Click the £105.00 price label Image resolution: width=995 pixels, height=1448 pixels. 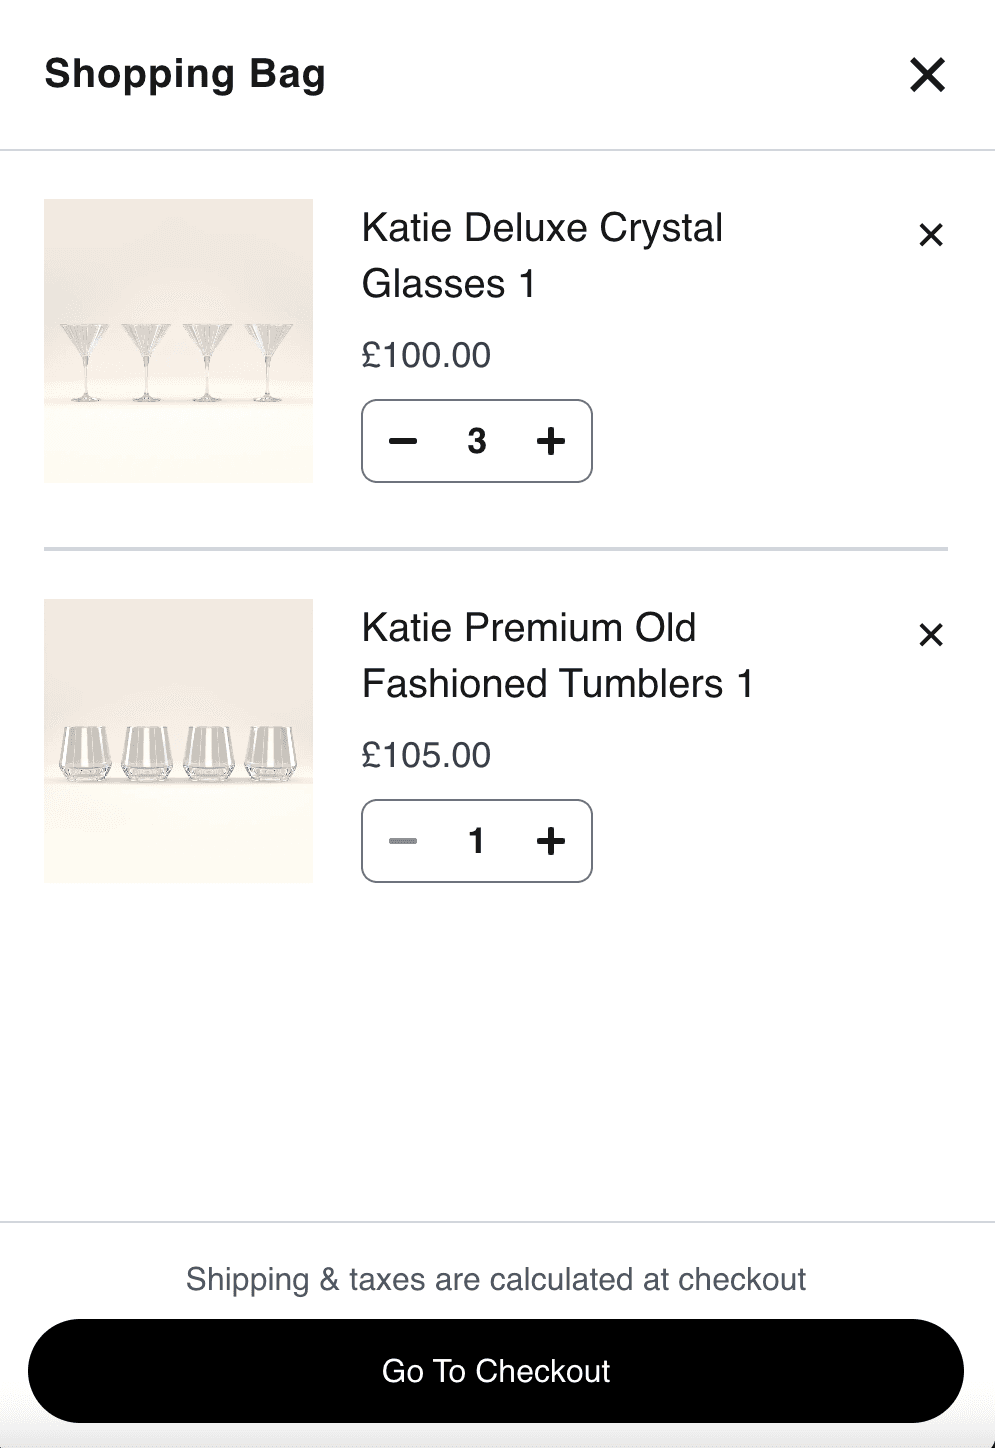426,755
